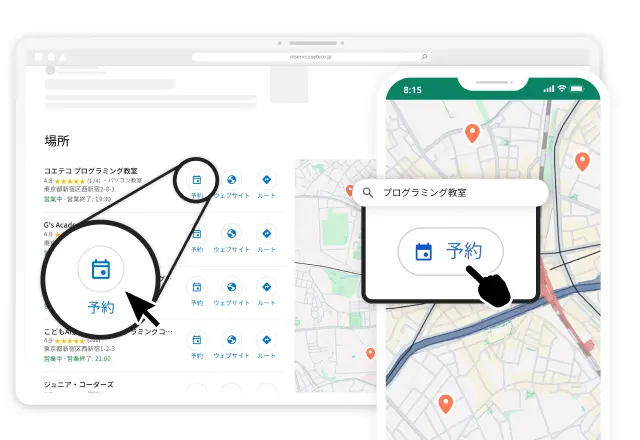Click 予約 icon in G's Academy row
The width and height of the screenshot is (640, 440).
[x=197, y=234]
